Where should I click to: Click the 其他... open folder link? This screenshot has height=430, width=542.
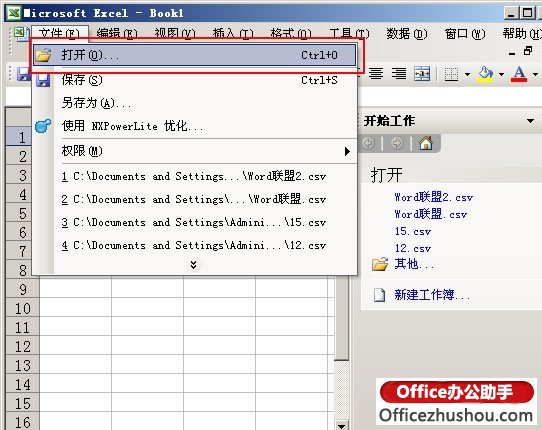coord(414,264)
